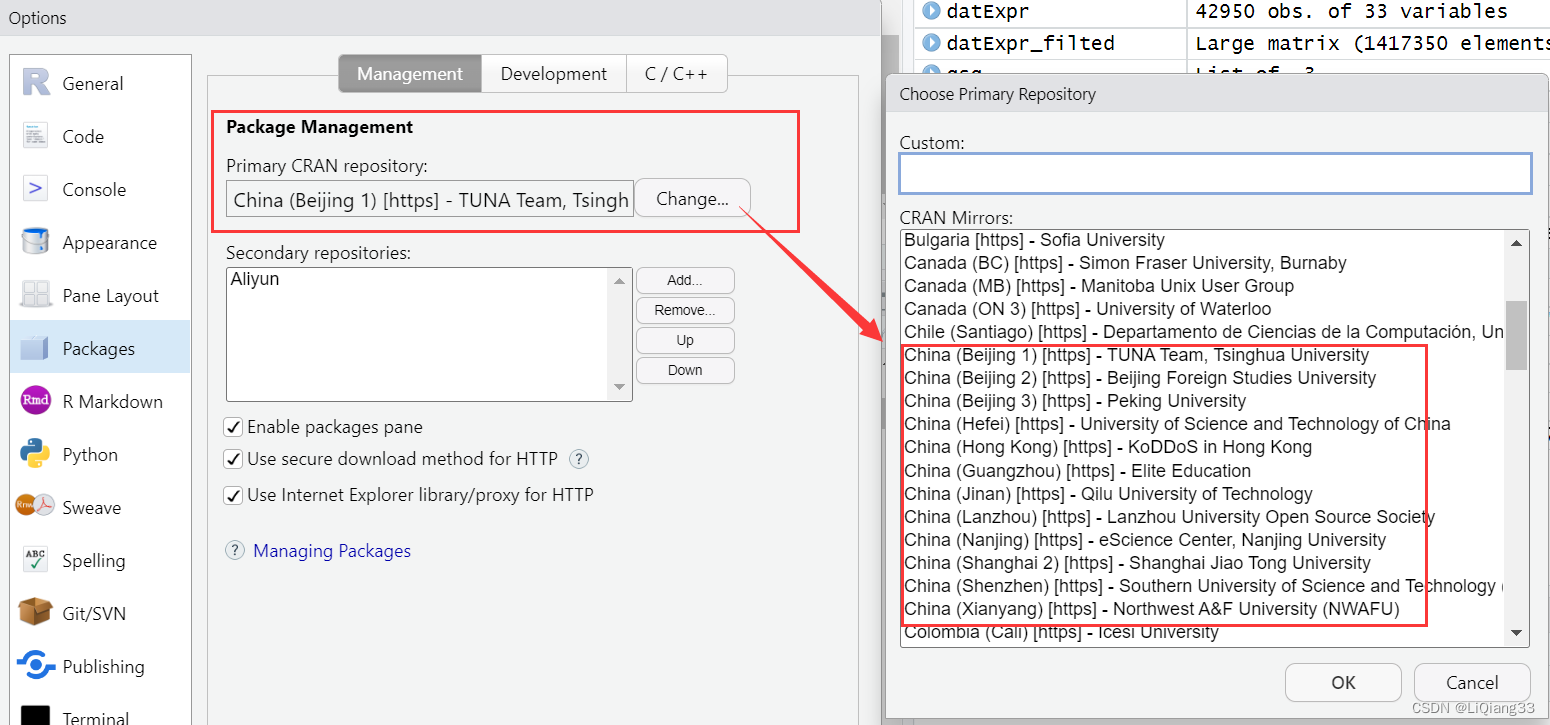The height and width of the screenshot is (725, 1550).
Task: Open the Pane Layout options section
Action: coord(100,296)
